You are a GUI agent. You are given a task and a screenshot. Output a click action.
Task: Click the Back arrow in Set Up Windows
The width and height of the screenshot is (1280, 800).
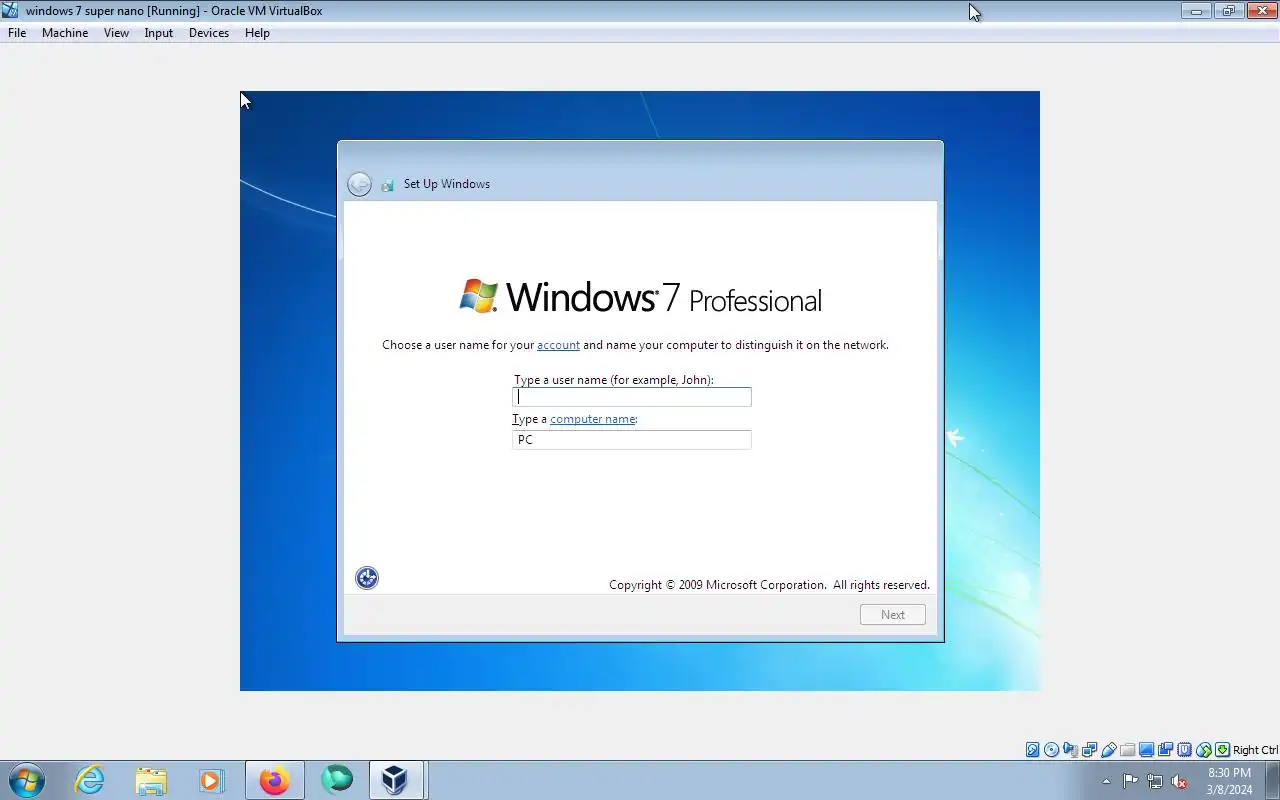(x=359, y=184)
